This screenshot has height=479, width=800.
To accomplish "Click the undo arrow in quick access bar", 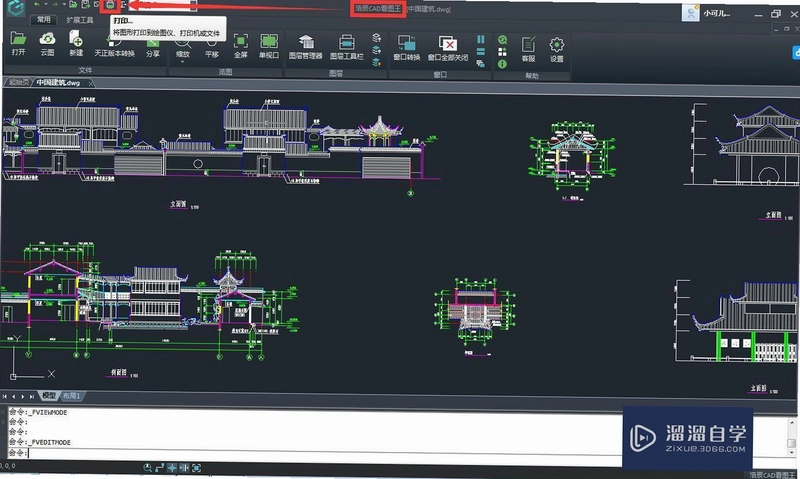I will point(37,5).
